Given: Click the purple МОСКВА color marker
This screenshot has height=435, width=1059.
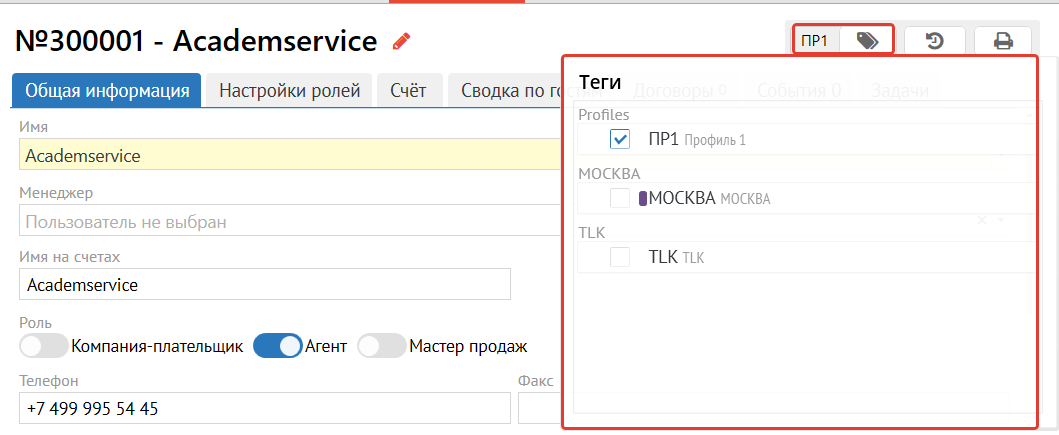Looking at the screenshot, I should pyautogui.click(x=643, y=198).
